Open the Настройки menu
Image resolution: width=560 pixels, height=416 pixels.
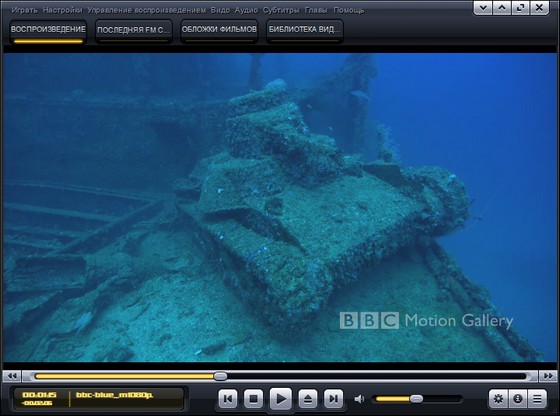pyautogui.click(x=62, y=10)
